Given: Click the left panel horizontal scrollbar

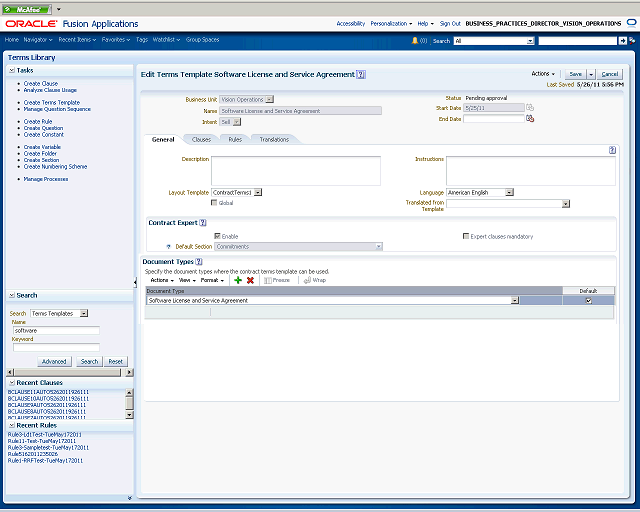Looking at the screenshot, I should coord(70,372).
